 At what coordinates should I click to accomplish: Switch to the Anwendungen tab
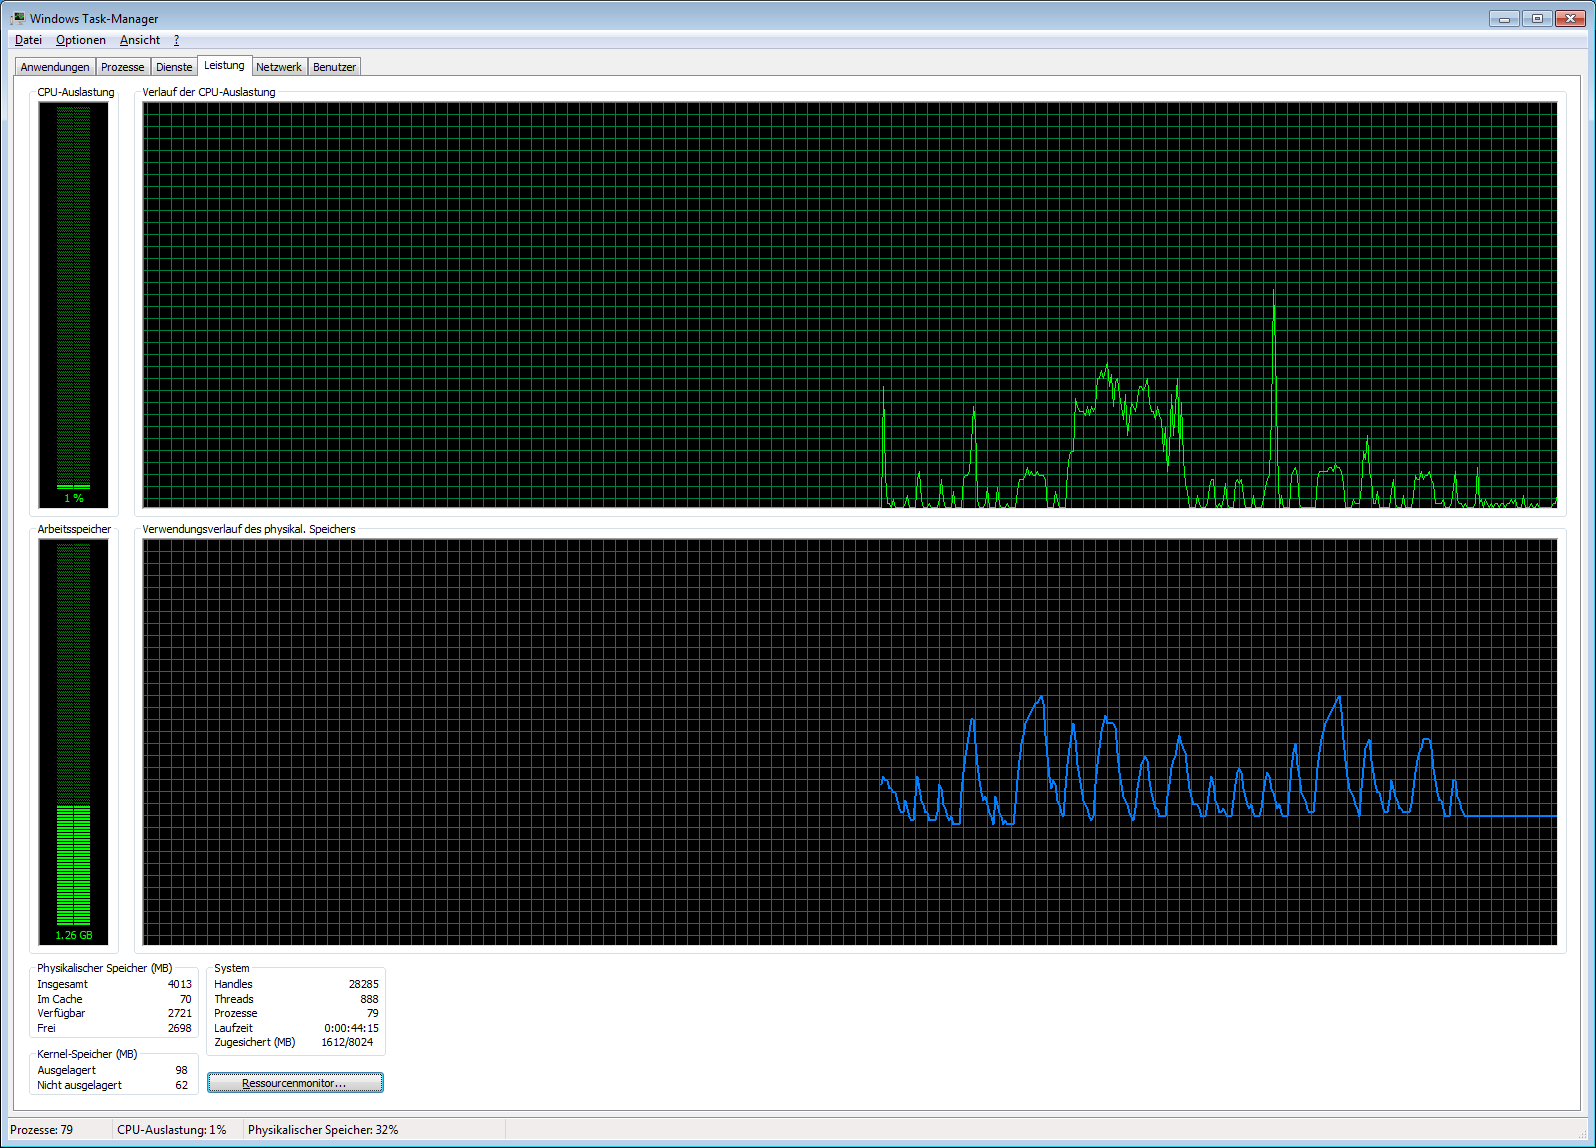[x=55, y=67]
